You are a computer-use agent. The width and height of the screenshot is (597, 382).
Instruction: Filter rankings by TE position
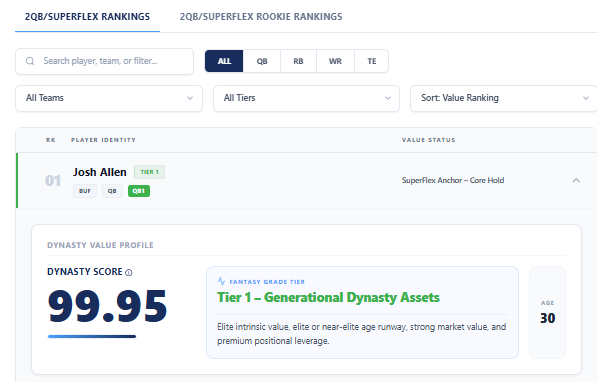pos(372,61)
